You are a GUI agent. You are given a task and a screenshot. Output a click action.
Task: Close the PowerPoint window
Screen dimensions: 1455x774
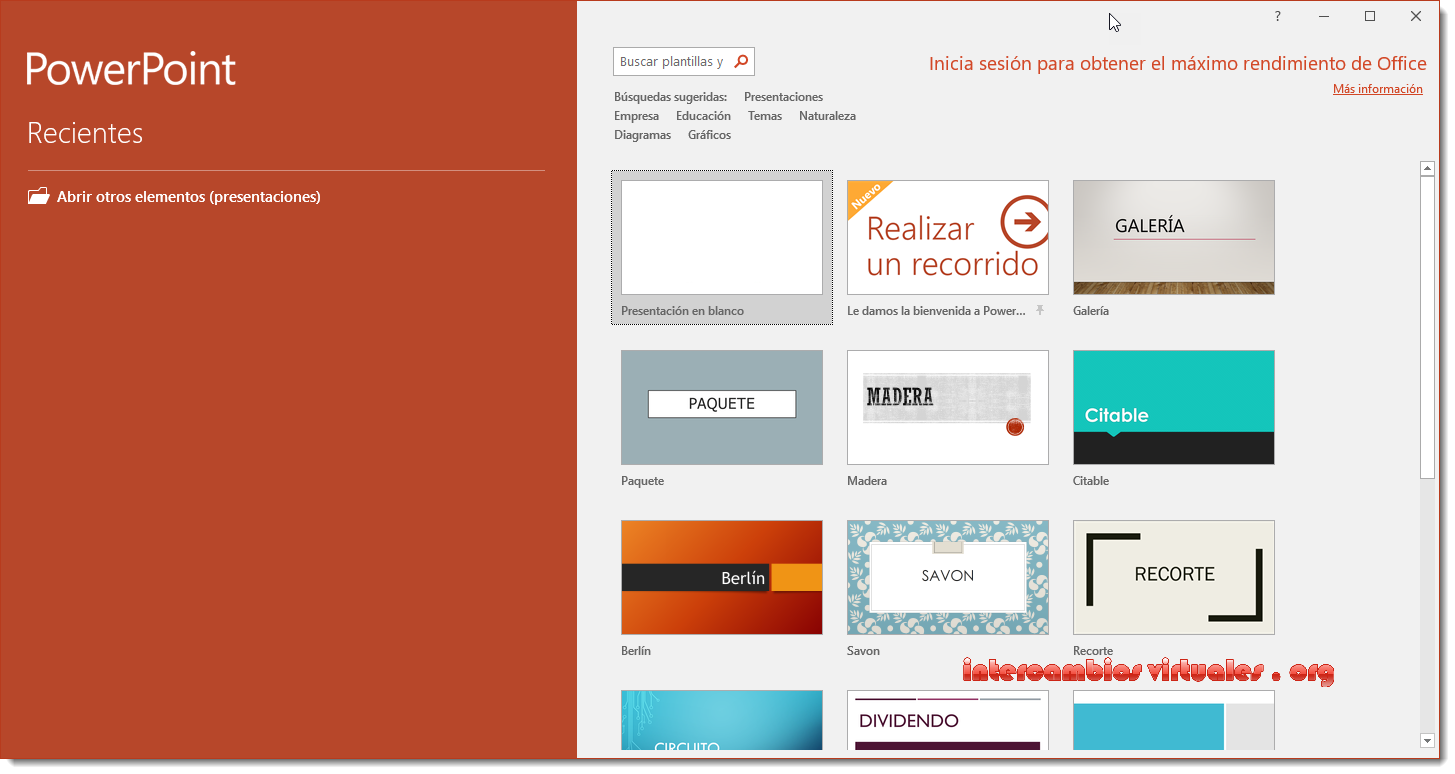pyautogui.click(x=1416, y=16)
